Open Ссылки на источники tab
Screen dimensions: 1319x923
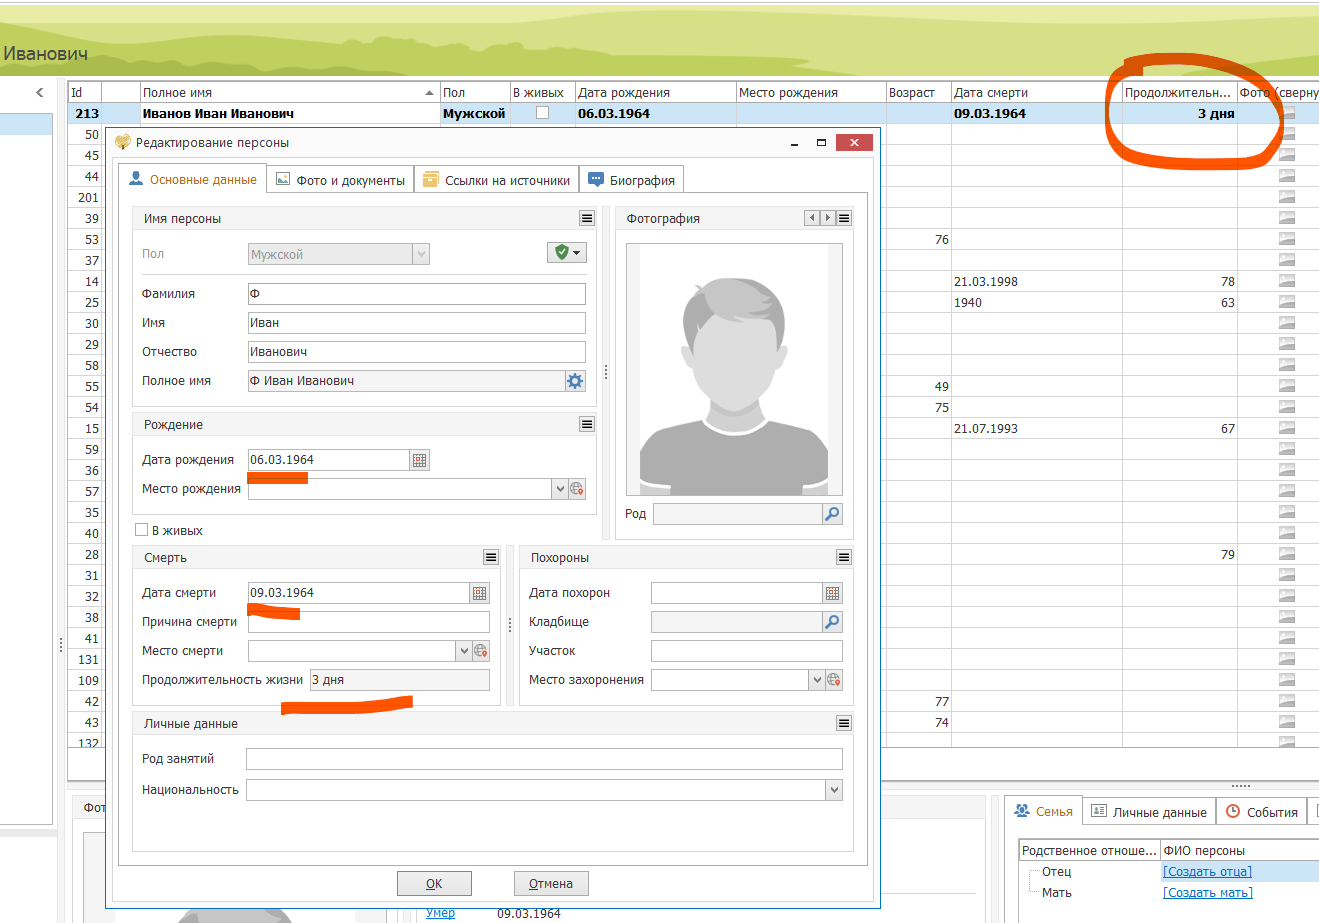(x=496, y=180)
